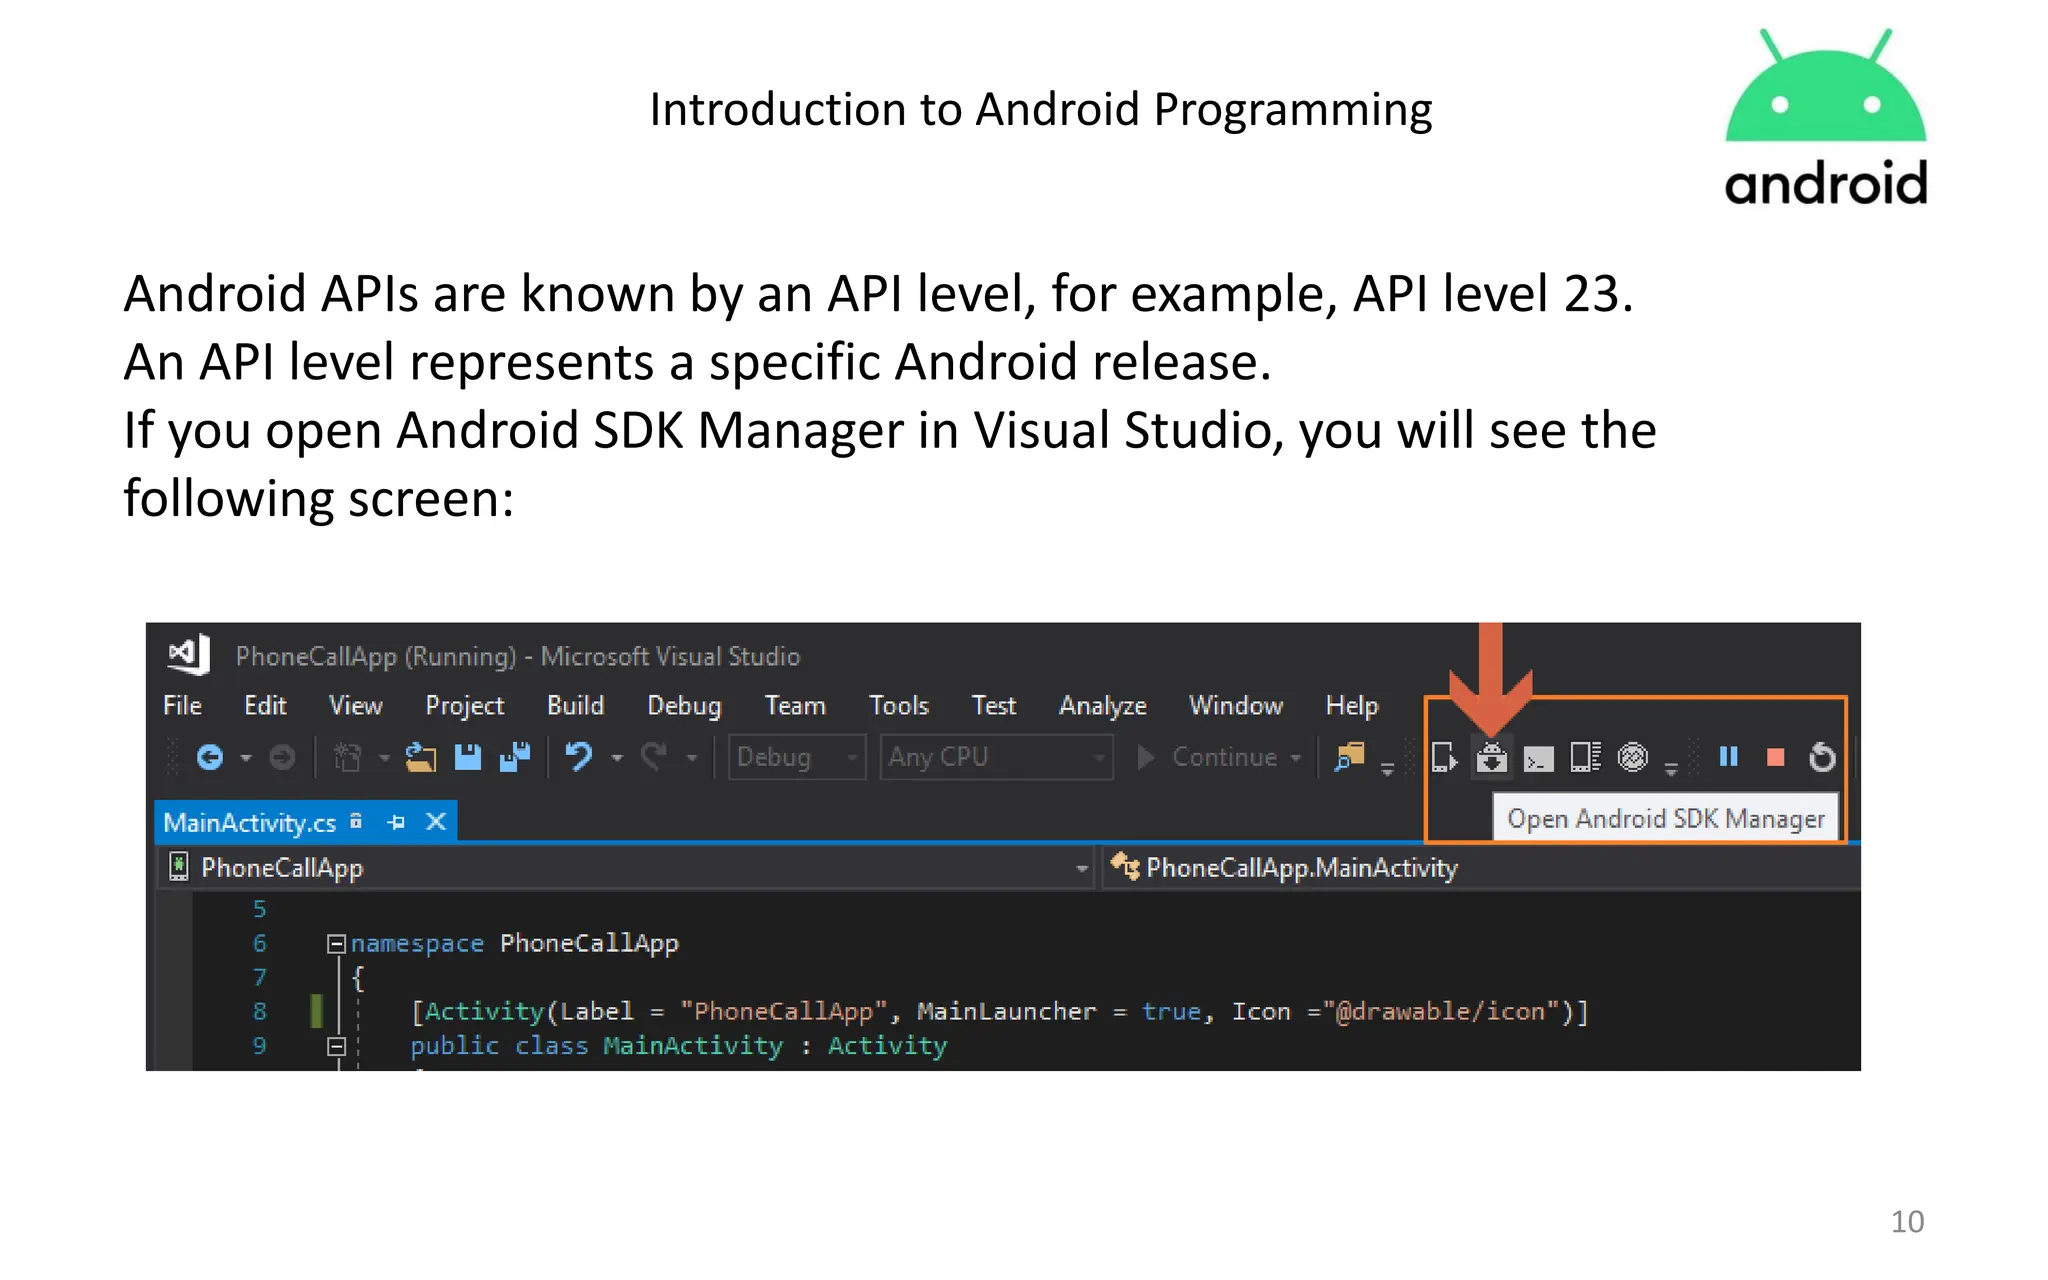Click the "@drawable/icon" string in code
This screenshot has width=2048, height=1280.
(x=1442, y=1012)
